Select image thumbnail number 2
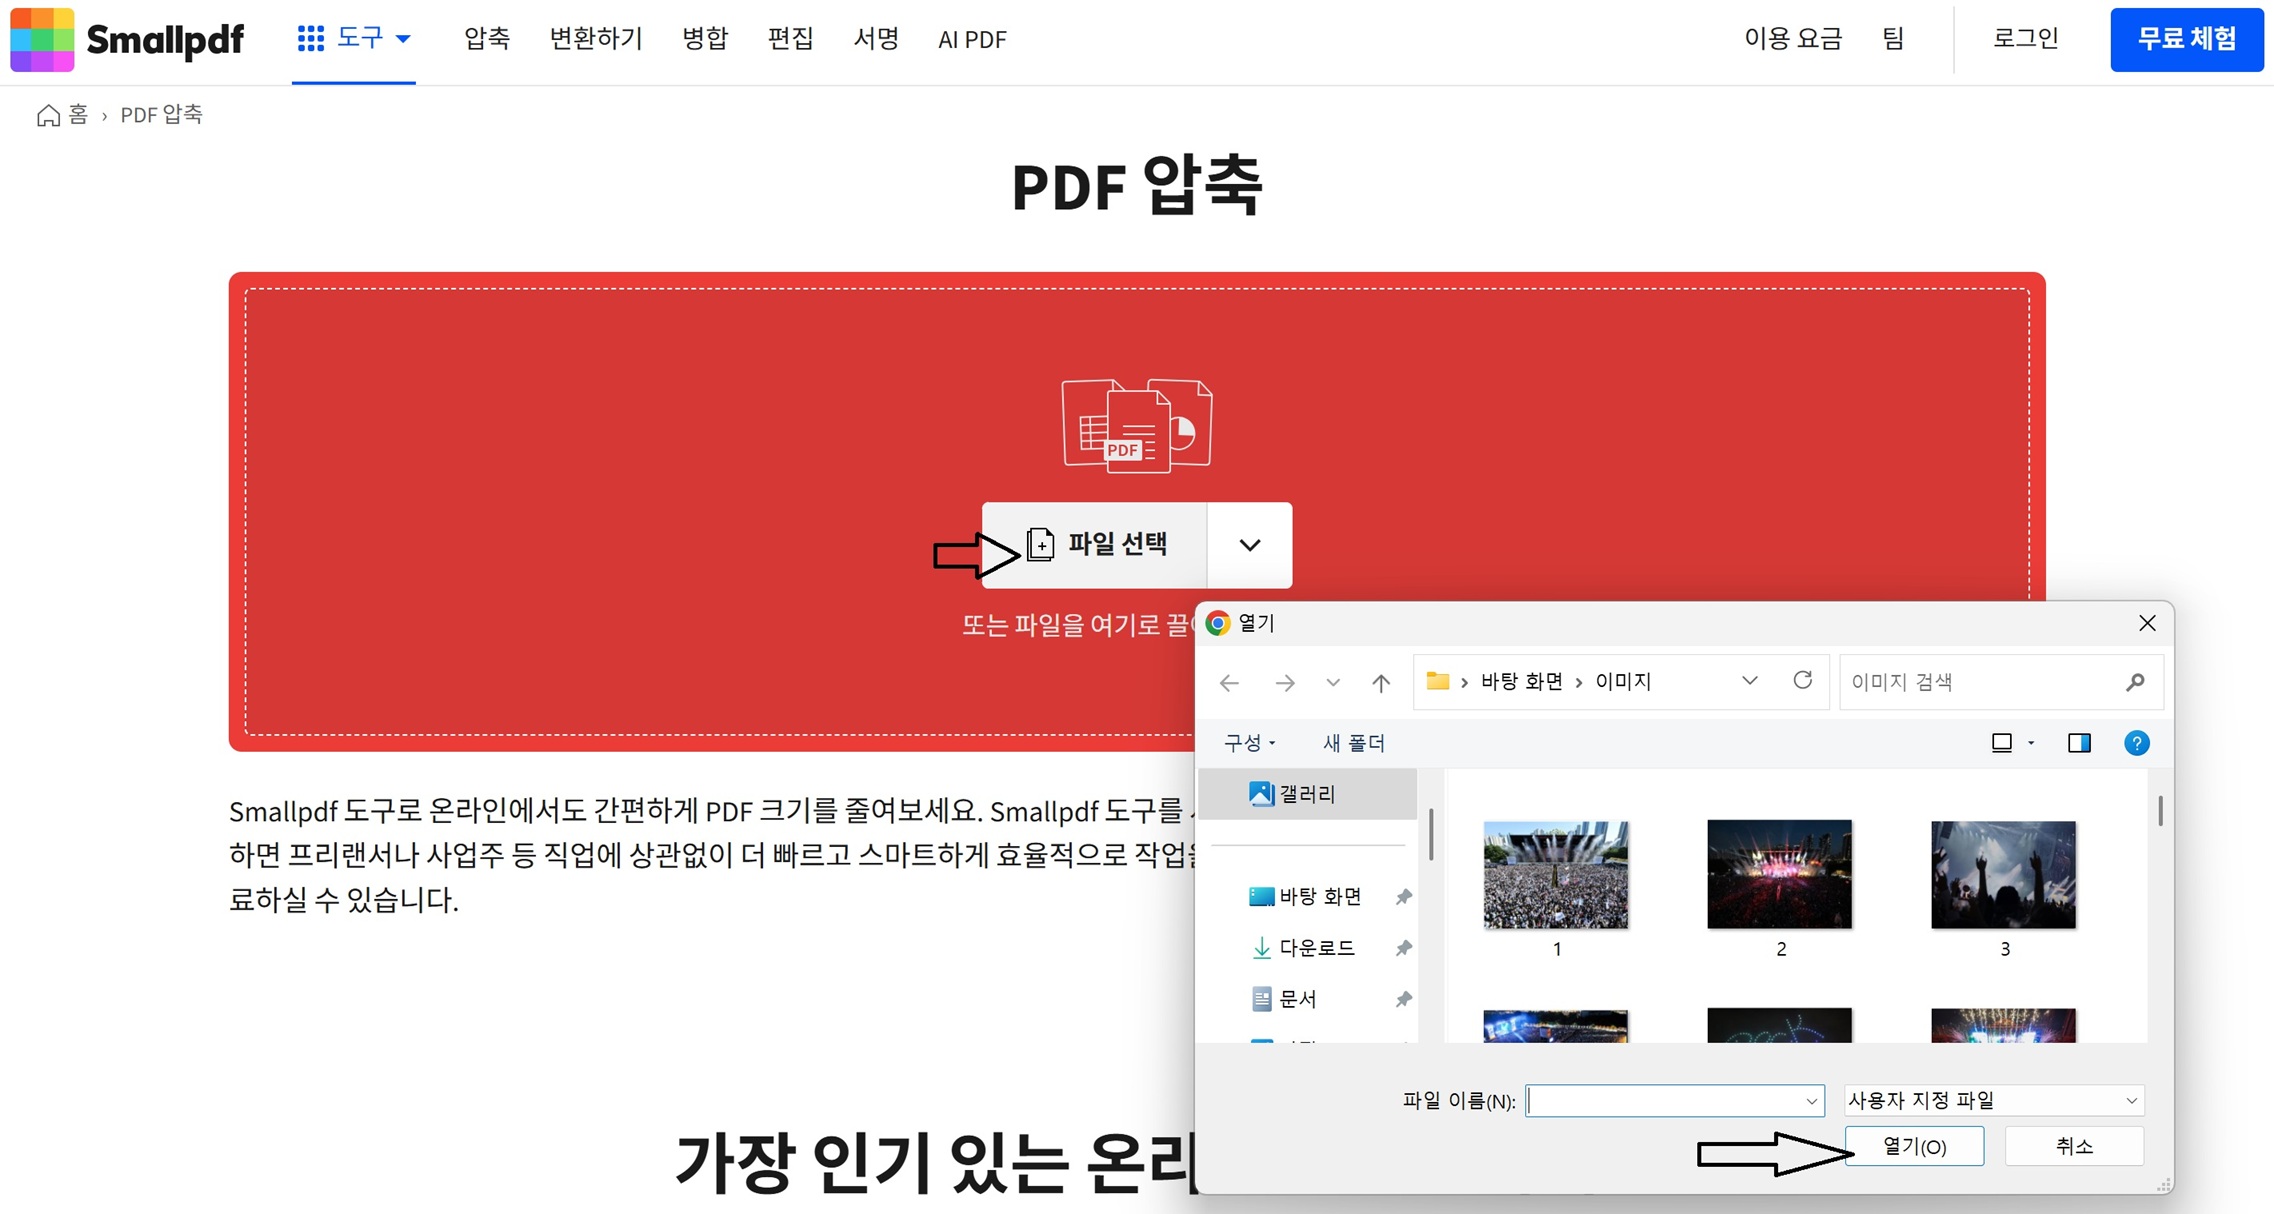Image resolution: width=2274 pixels, height=1214 pixels. 1779,875
